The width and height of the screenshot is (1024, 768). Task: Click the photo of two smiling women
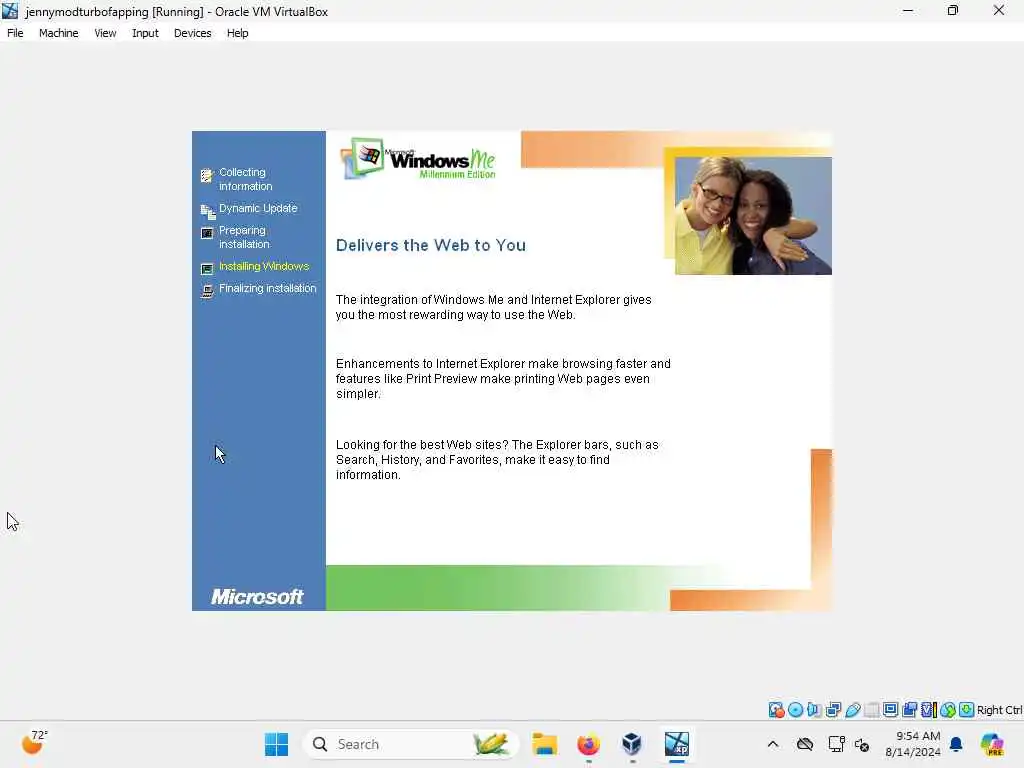coord(753,216)
